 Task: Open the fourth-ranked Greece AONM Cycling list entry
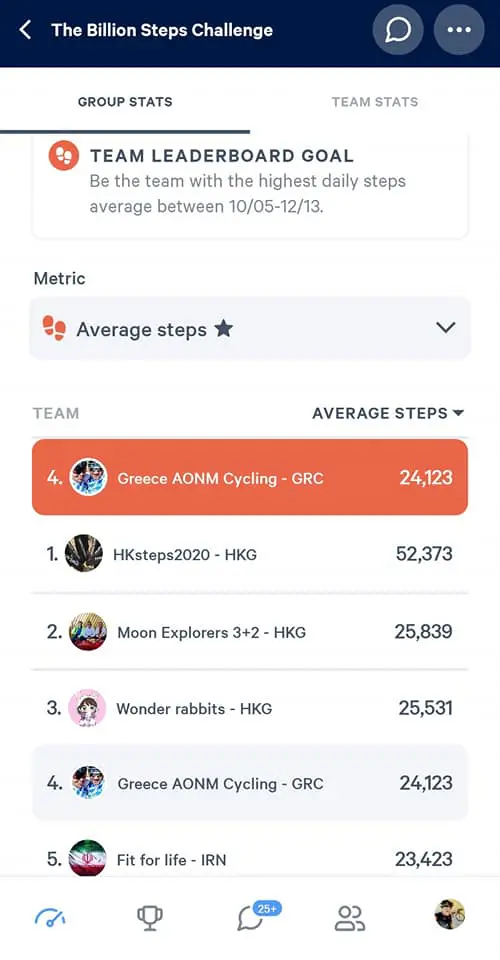click(250, 783)
